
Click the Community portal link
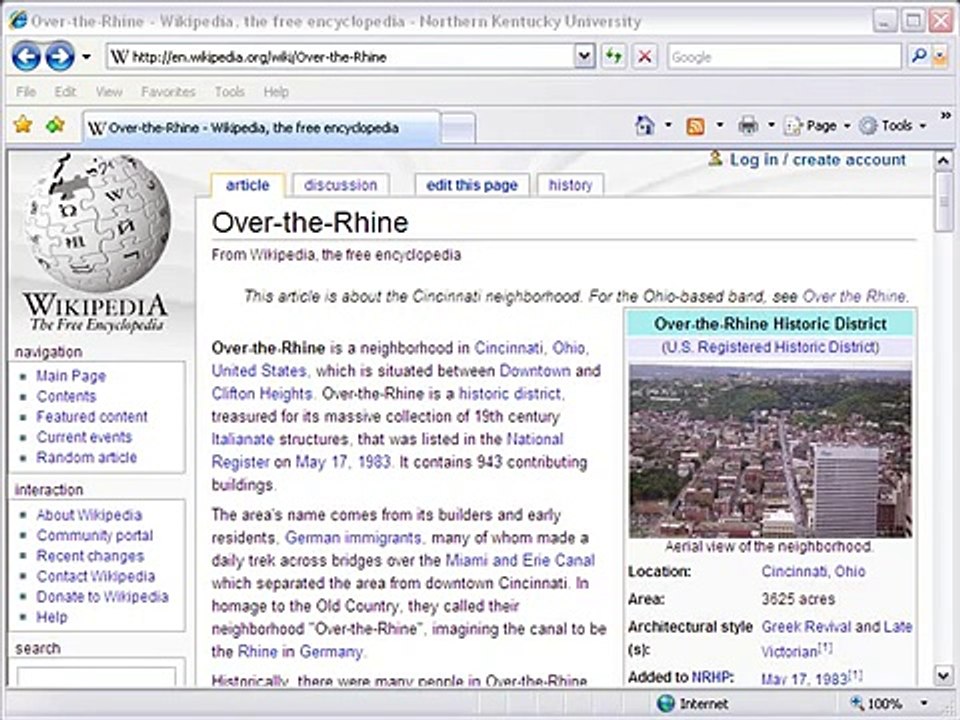pos(94,535)
